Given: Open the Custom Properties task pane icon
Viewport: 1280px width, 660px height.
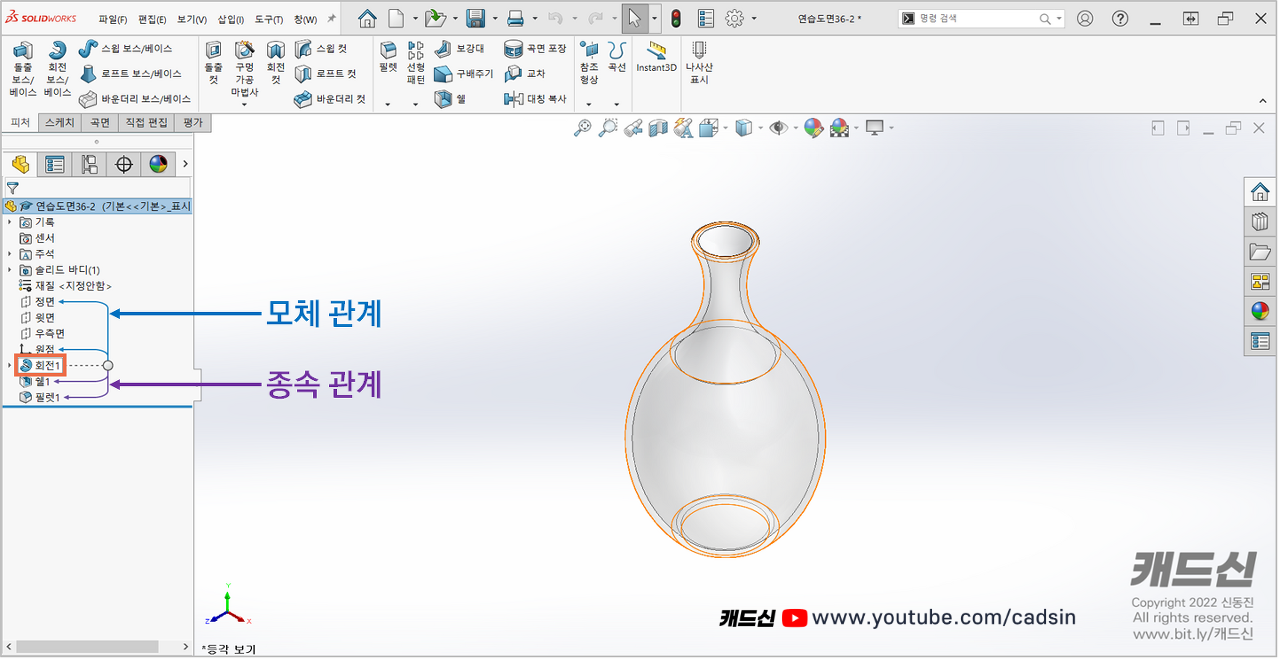Looking at the screenshot, I should tap(1260, 341).
